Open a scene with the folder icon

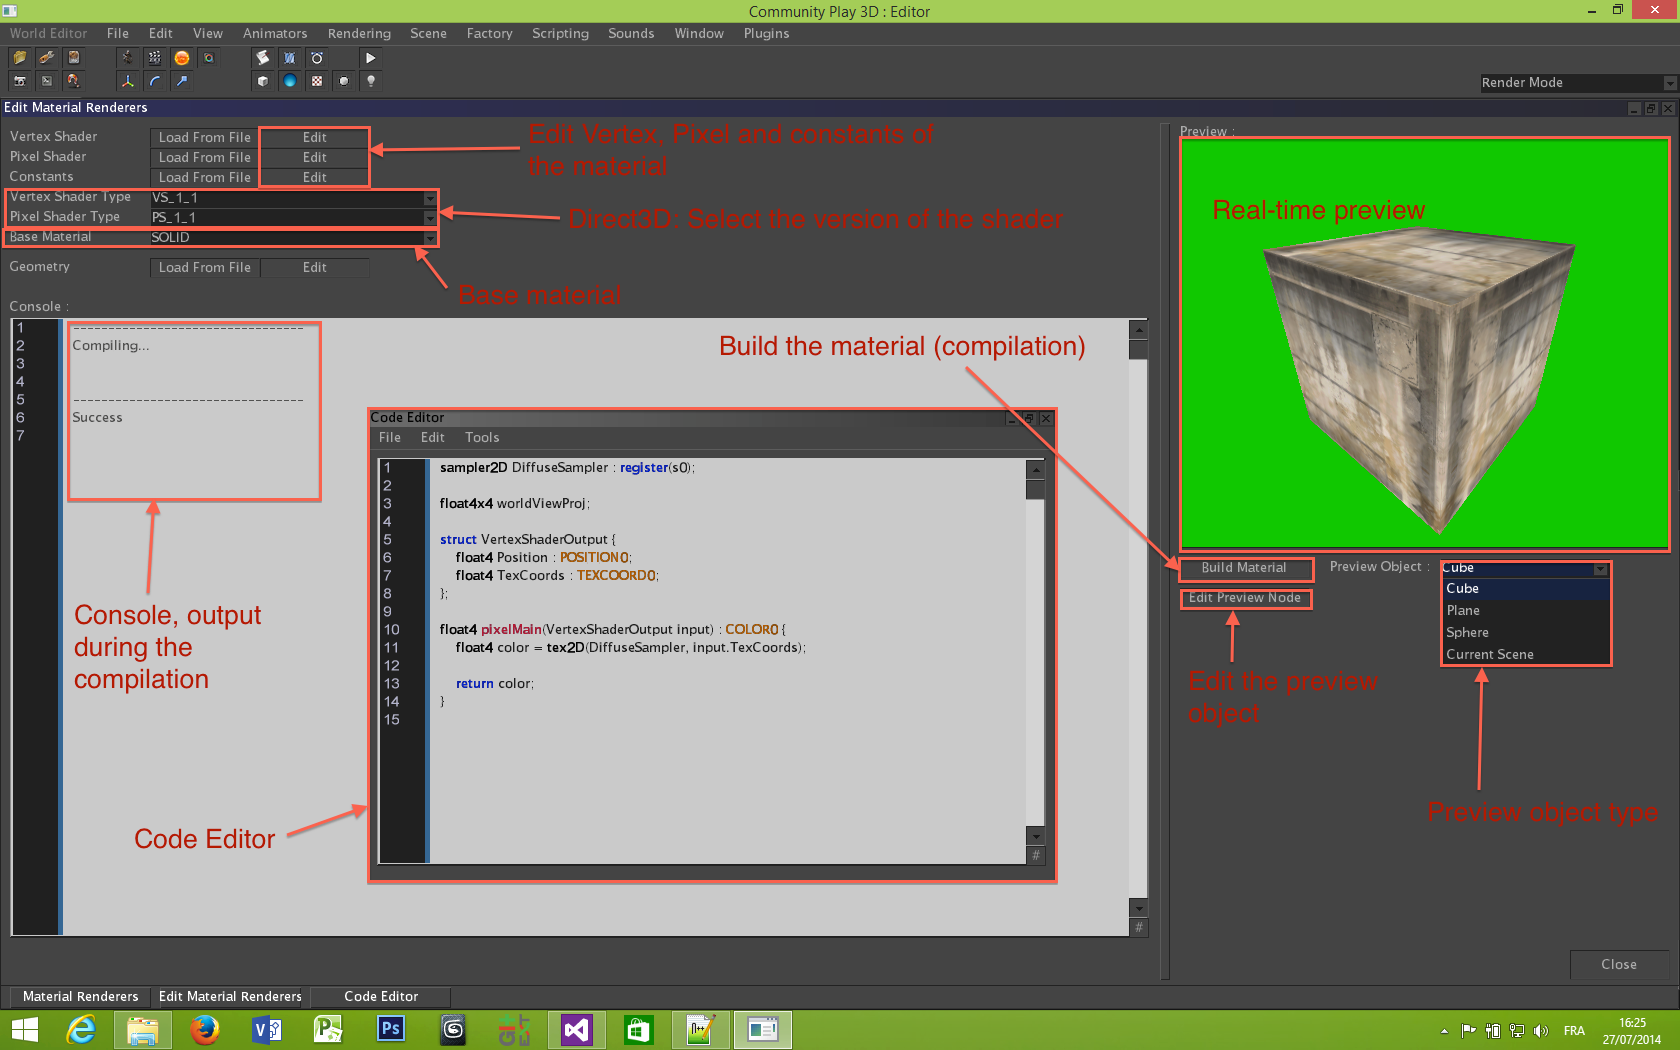tap(19, 57)
